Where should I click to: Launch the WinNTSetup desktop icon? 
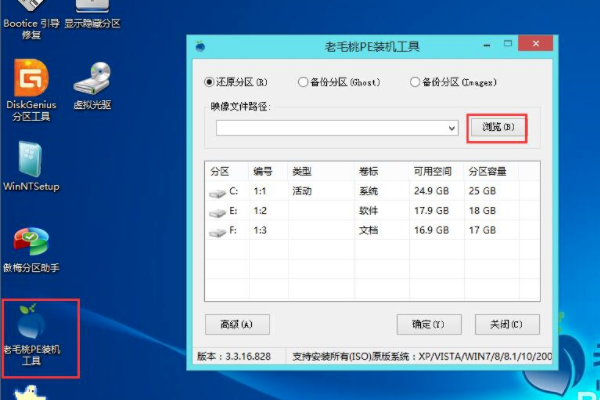tap(31, 166)
